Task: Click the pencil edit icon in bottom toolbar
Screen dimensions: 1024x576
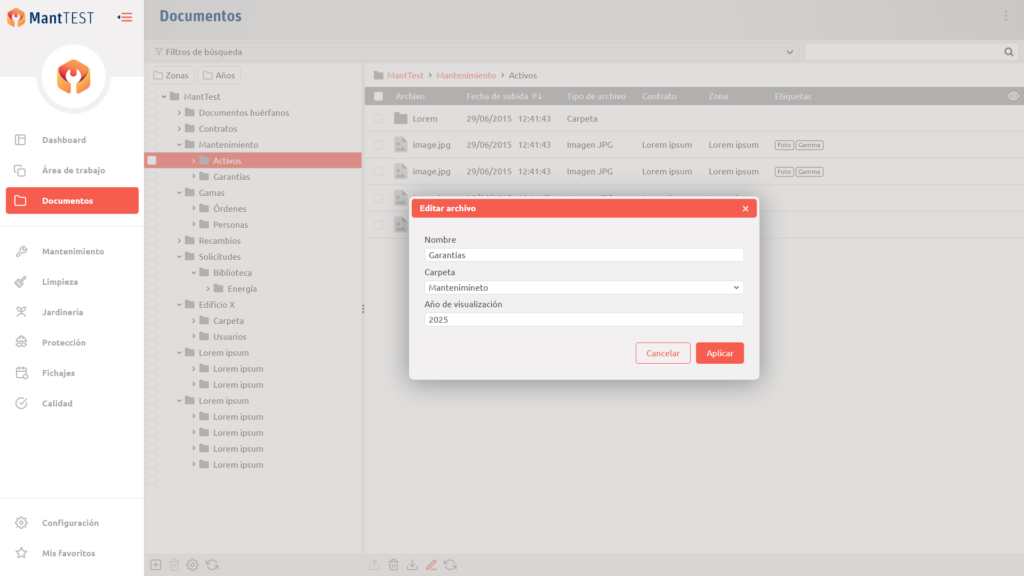Action: (431, 565)
